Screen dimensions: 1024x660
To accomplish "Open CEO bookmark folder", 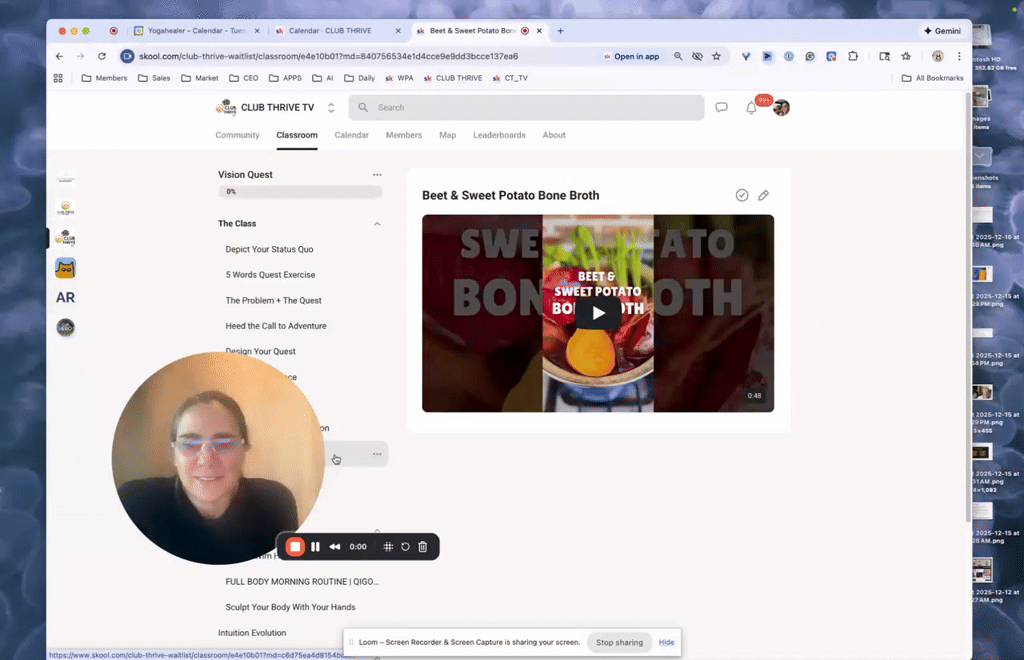I will point(244,78).
